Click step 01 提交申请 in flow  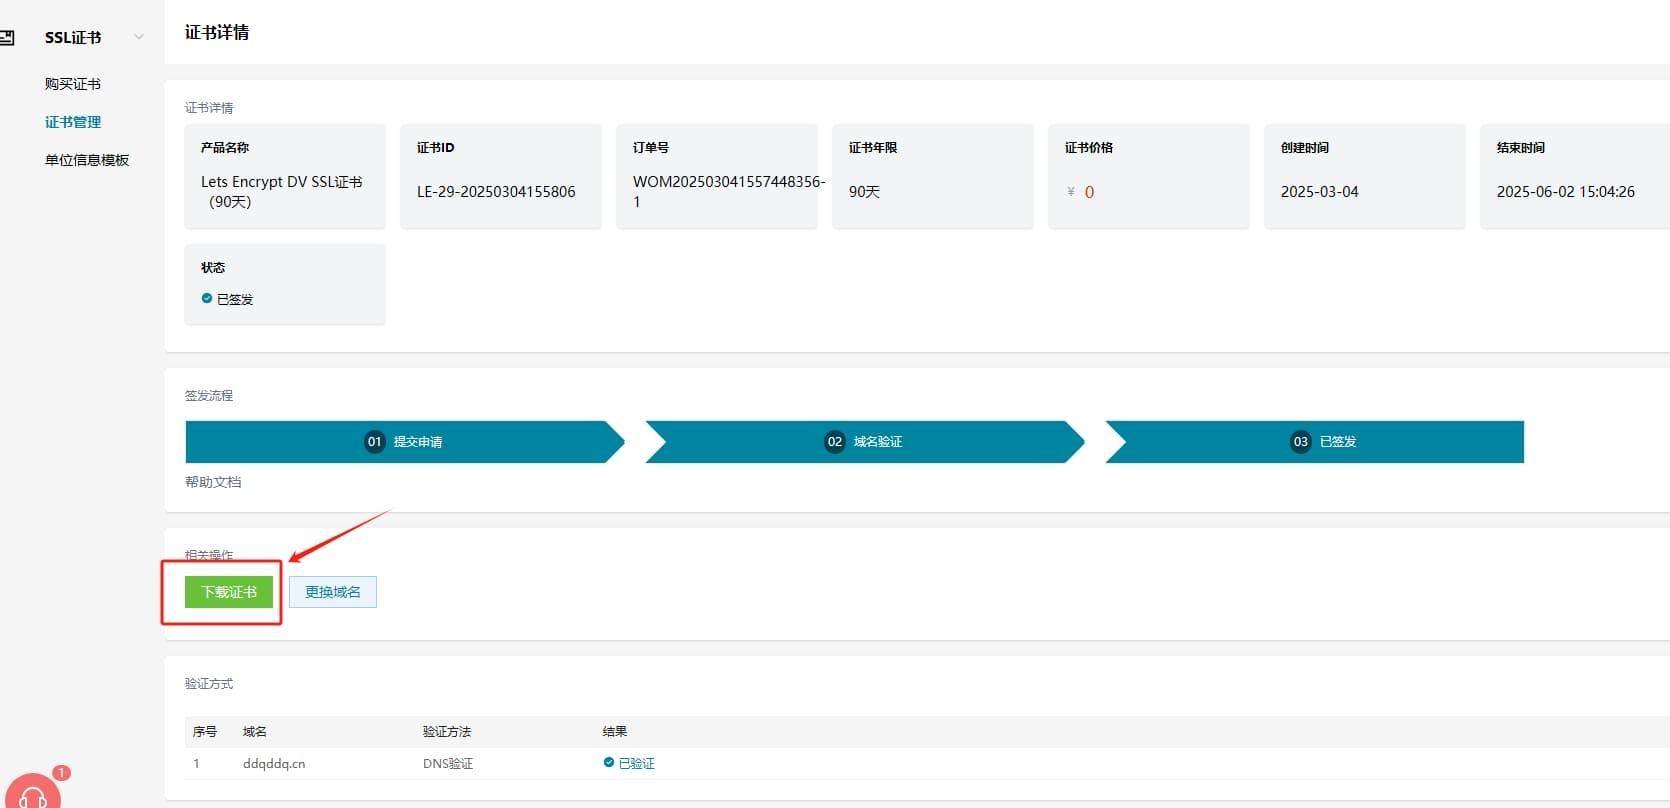[x=404, y=442]
